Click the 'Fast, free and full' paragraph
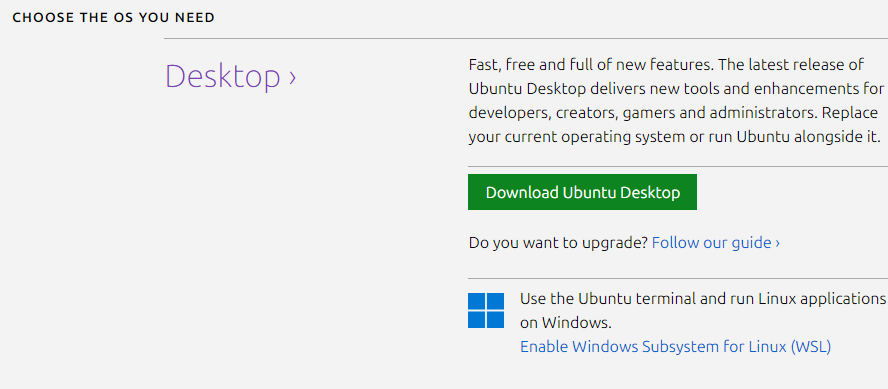This screenshot has width=888, height=389. pos(676,101)
